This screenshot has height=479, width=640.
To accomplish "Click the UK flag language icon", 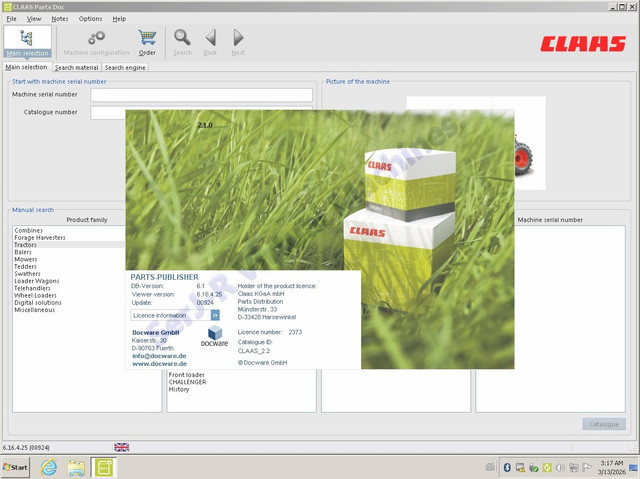I will click(122, 447).
